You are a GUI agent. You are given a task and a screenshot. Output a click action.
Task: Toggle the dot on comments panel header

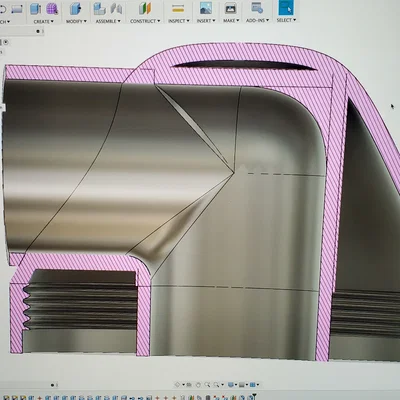[x=52, y=385]
